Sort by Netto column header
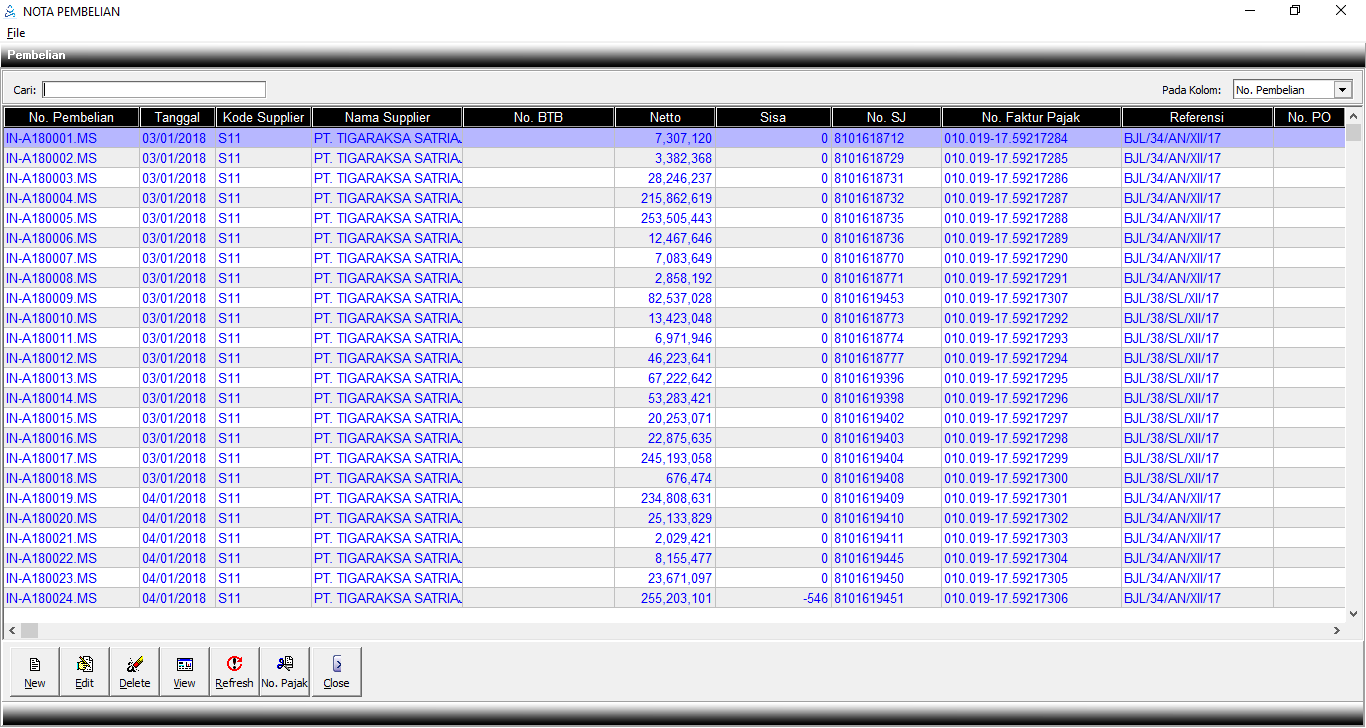The width and height of the screenshot is (1366, 728). pos(665,118)
